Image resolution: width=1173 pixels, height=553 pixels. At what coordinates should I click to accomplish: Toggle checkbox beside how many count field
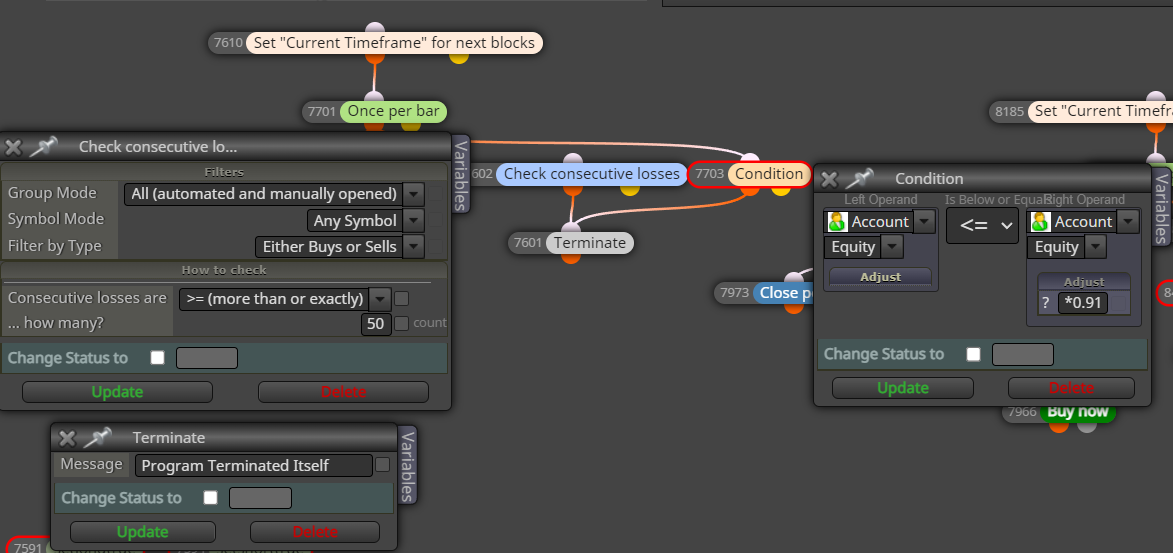[x=402, y=323]
